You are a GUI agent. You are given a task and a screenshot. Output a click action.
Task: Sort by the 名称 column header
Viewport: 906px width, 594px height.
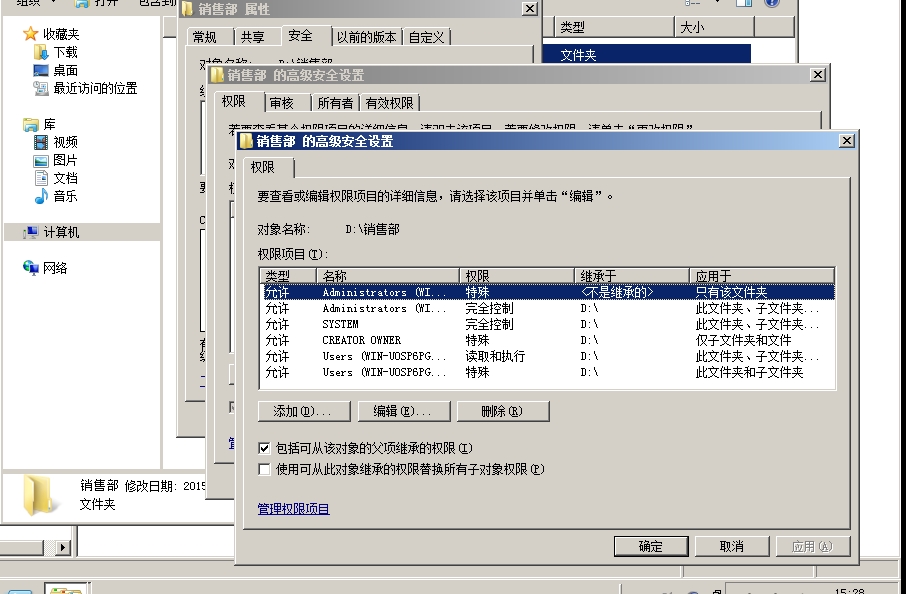(x=388, y=276)
